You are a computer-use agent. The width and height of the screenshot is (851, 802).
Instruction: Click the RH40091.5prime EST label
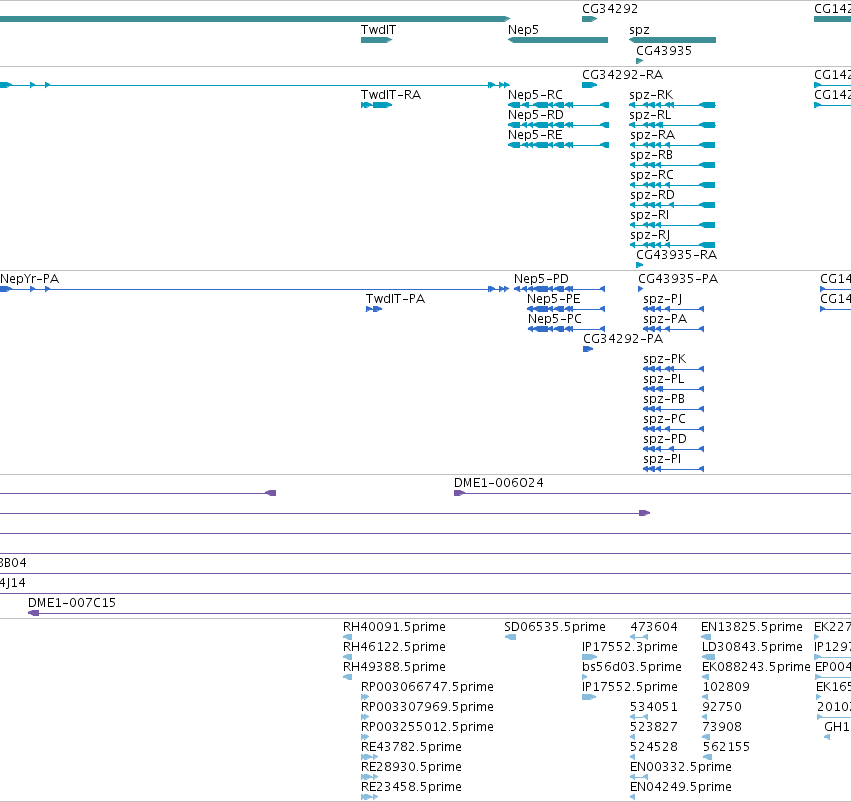pyautogui.click(x=394, y=627)
